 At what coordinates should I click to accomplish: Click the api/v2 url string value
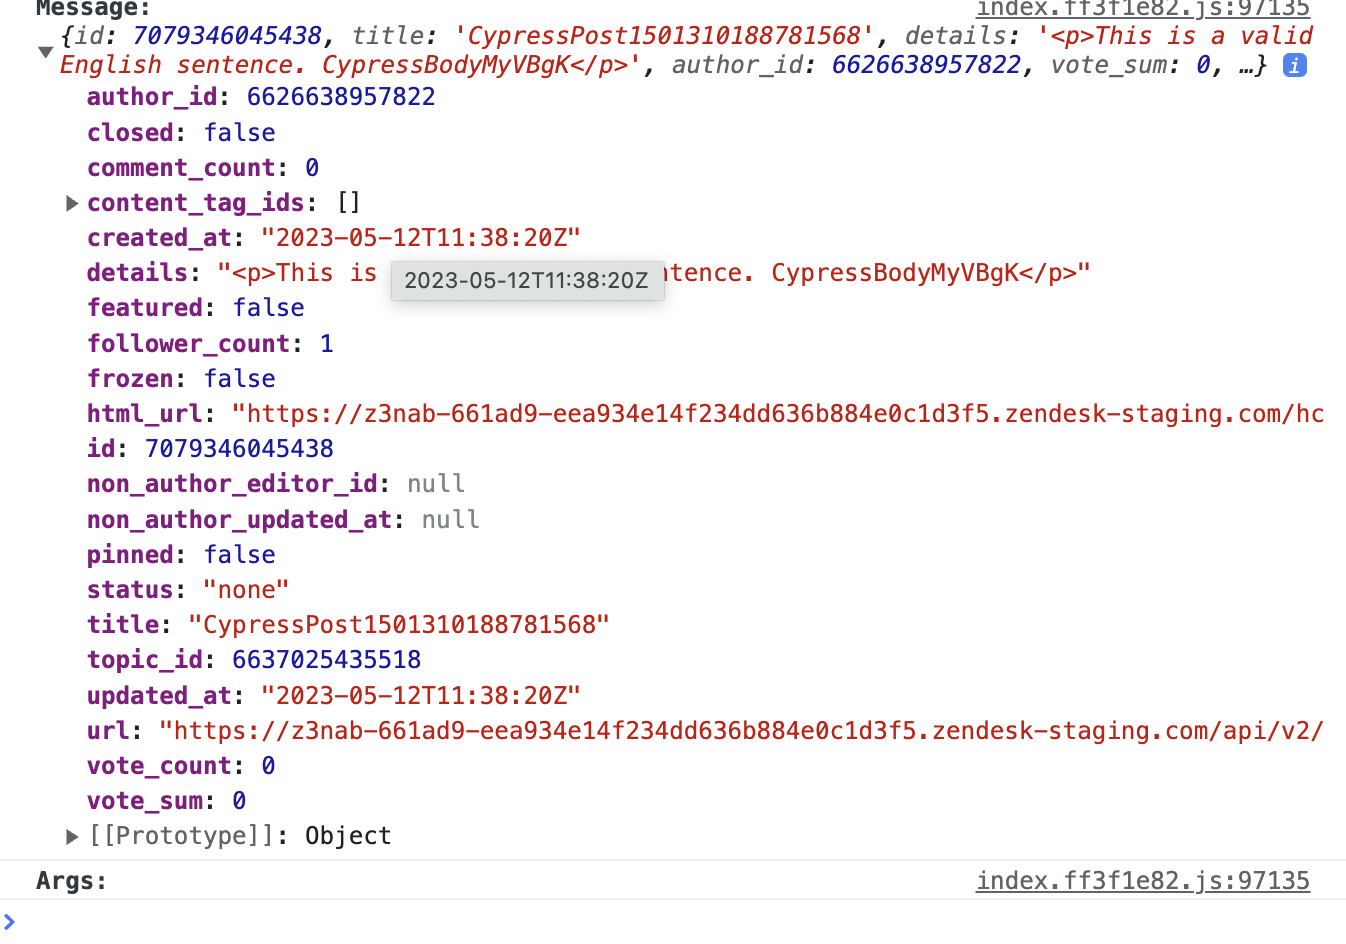click(740, 731)
